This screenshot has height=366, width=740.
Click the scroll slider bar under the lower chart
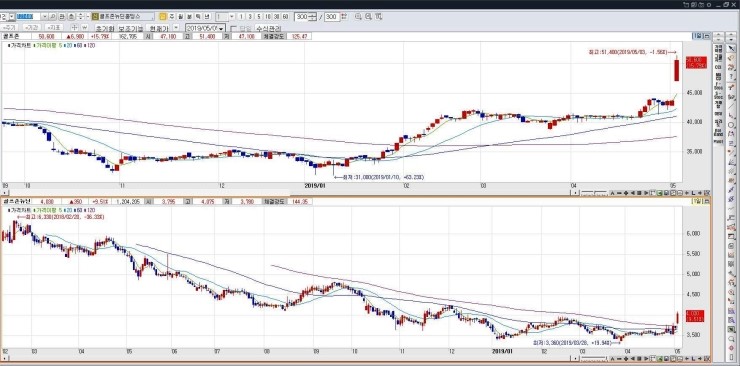coord(594,358)
